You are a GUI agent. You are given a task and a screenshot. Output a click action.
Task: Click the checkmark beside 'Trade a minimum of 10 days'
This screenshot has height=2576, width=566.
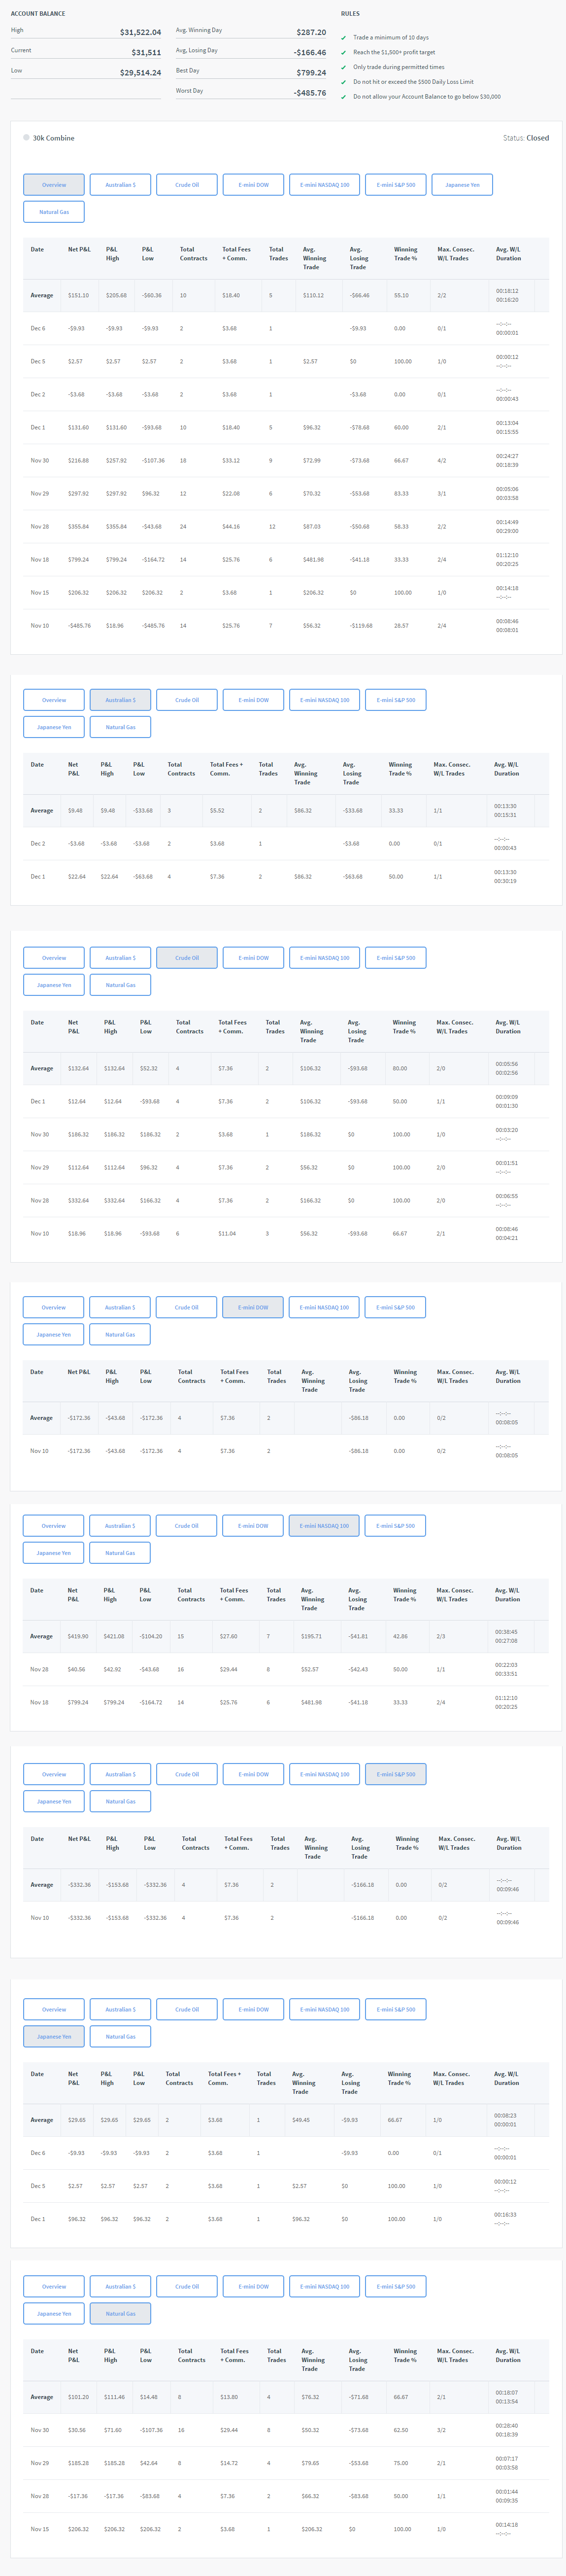pyautogui.click(x=344, y=38)
